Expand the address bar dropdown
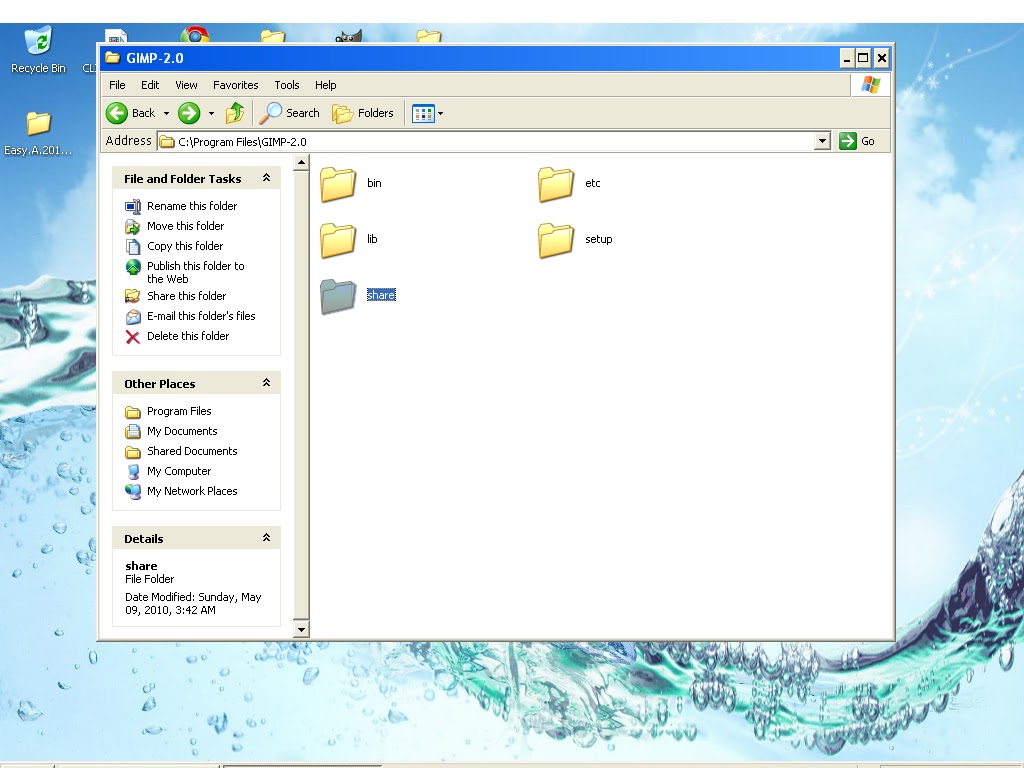 pos(822,140)
